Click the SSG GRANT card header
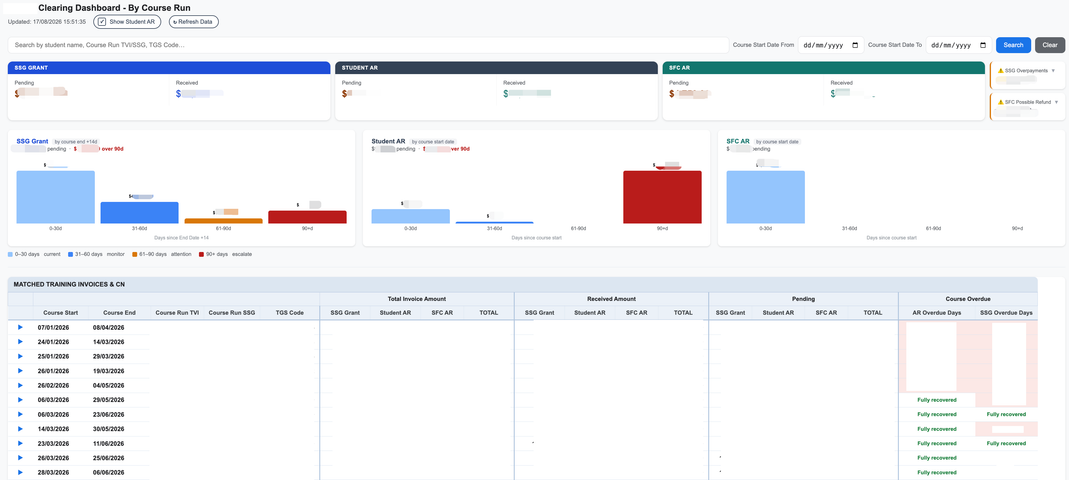 point(169,68)
